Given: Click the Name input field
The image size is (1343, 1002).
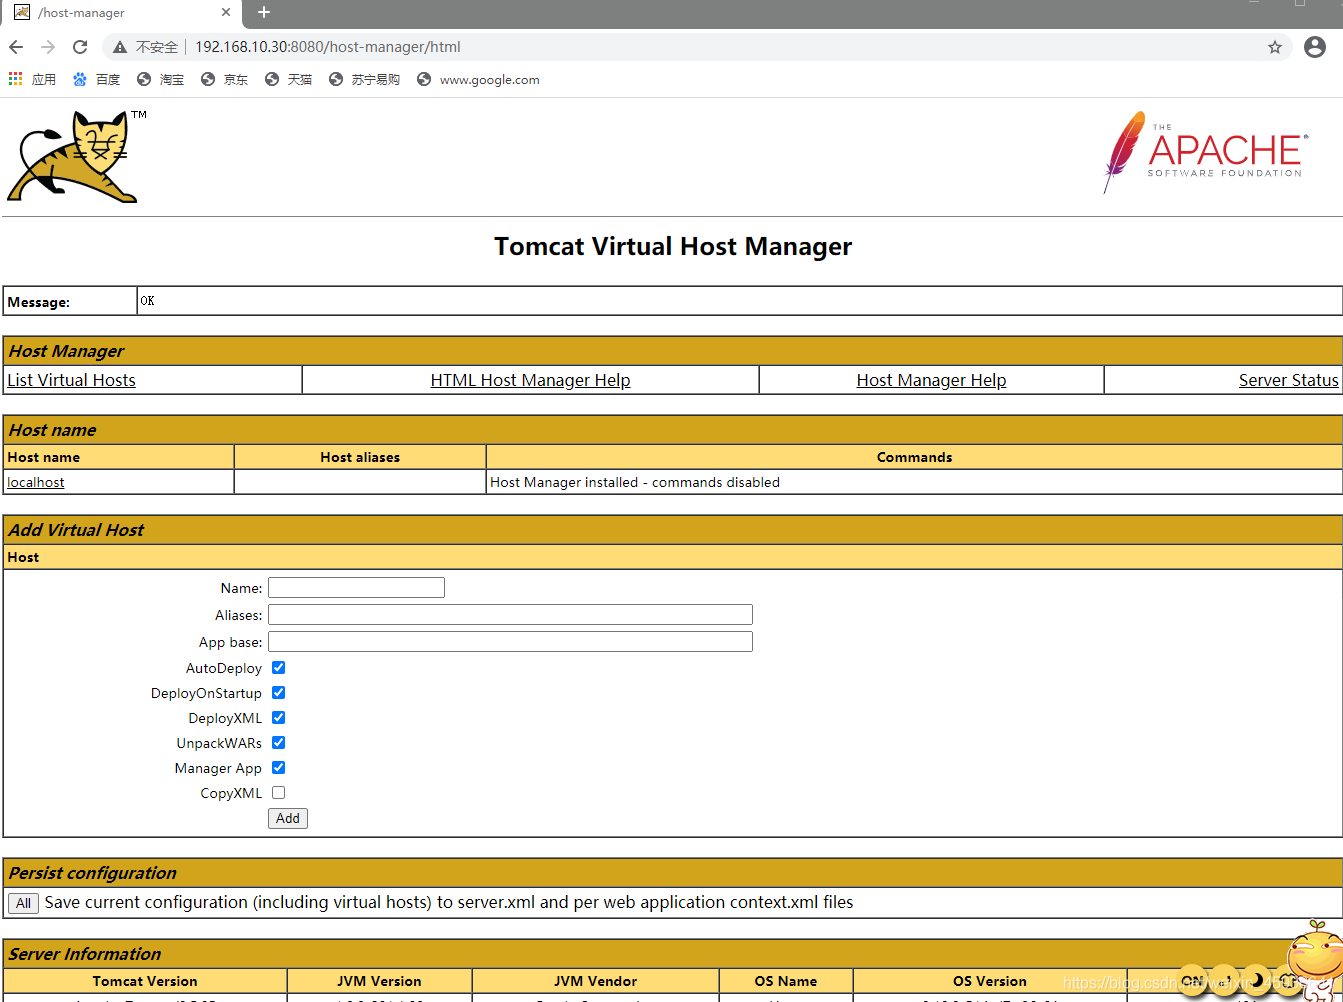Looking at the screenshot, I should 356,588.
